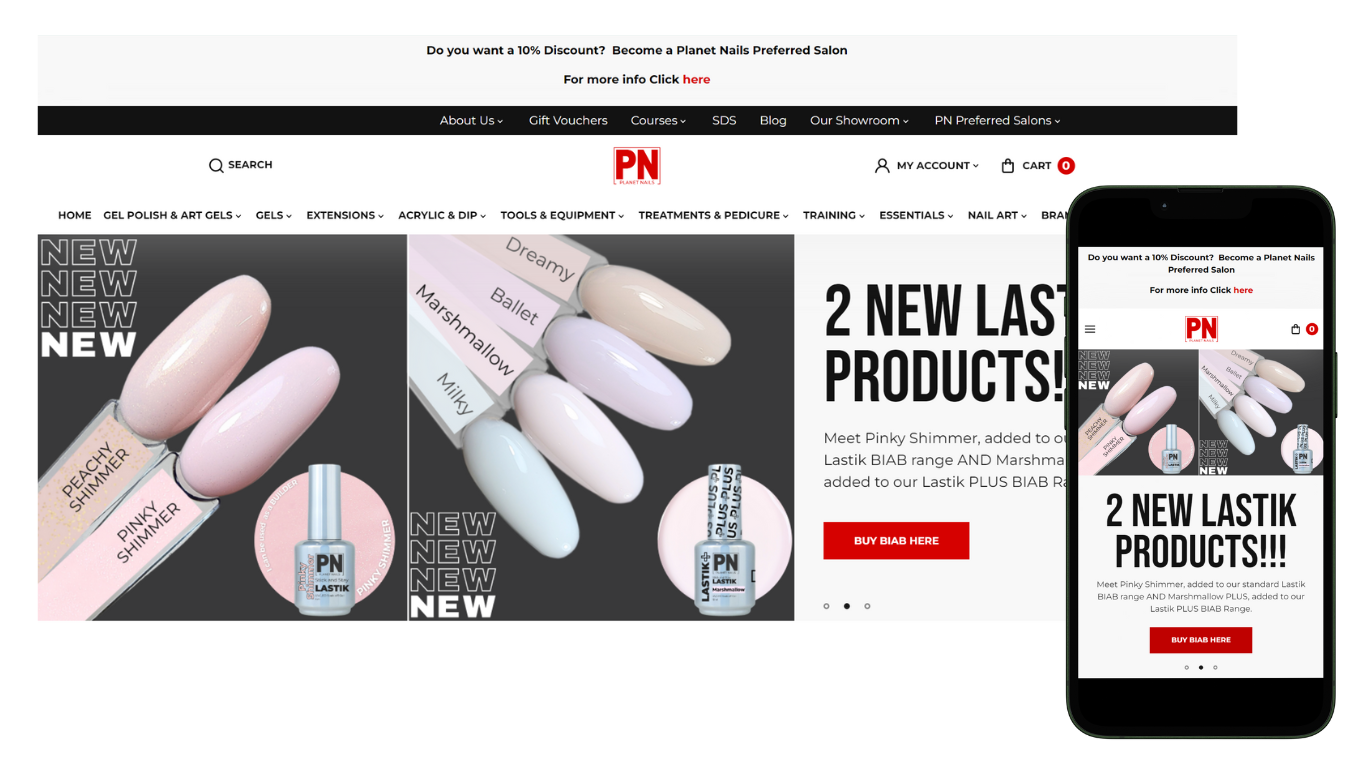This screenshot has height=768, width=1366.
Task: Expand the Courses dropdown menu
Action: pos(658,121)
